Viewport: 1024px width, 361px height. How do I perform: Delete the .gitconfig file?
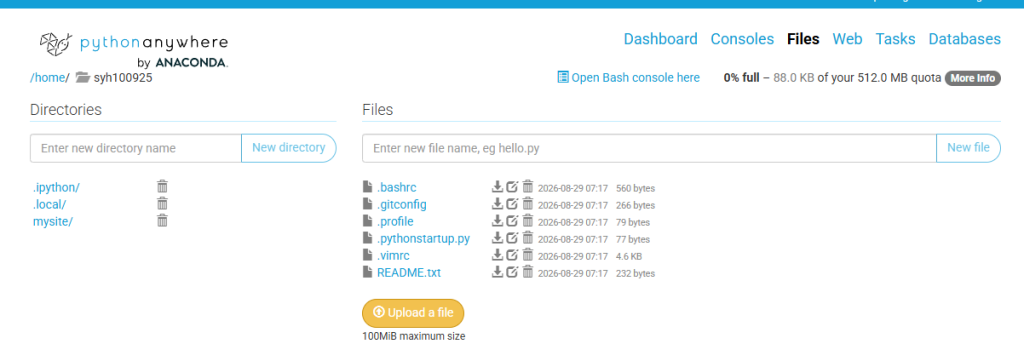528,204
